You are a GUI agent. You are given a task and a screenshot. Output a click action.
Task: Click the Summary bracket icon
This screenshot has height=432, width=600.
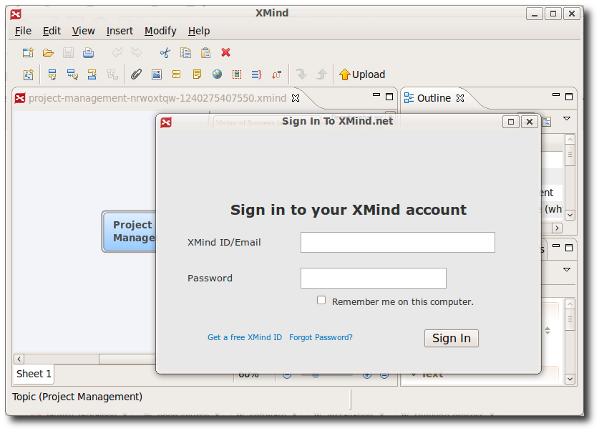tap(257, 74)
